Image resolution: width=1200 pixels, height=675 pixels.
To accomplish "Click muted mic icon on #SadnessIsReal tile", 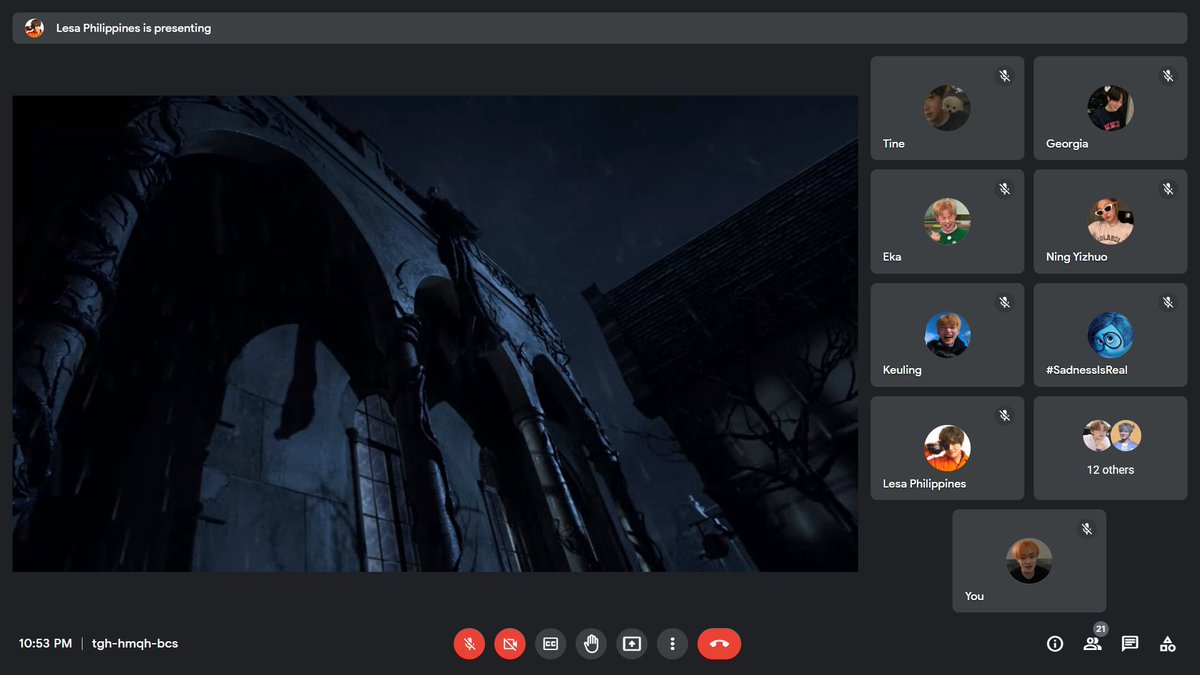I will pyautogui.click(x=1167, y=302).
